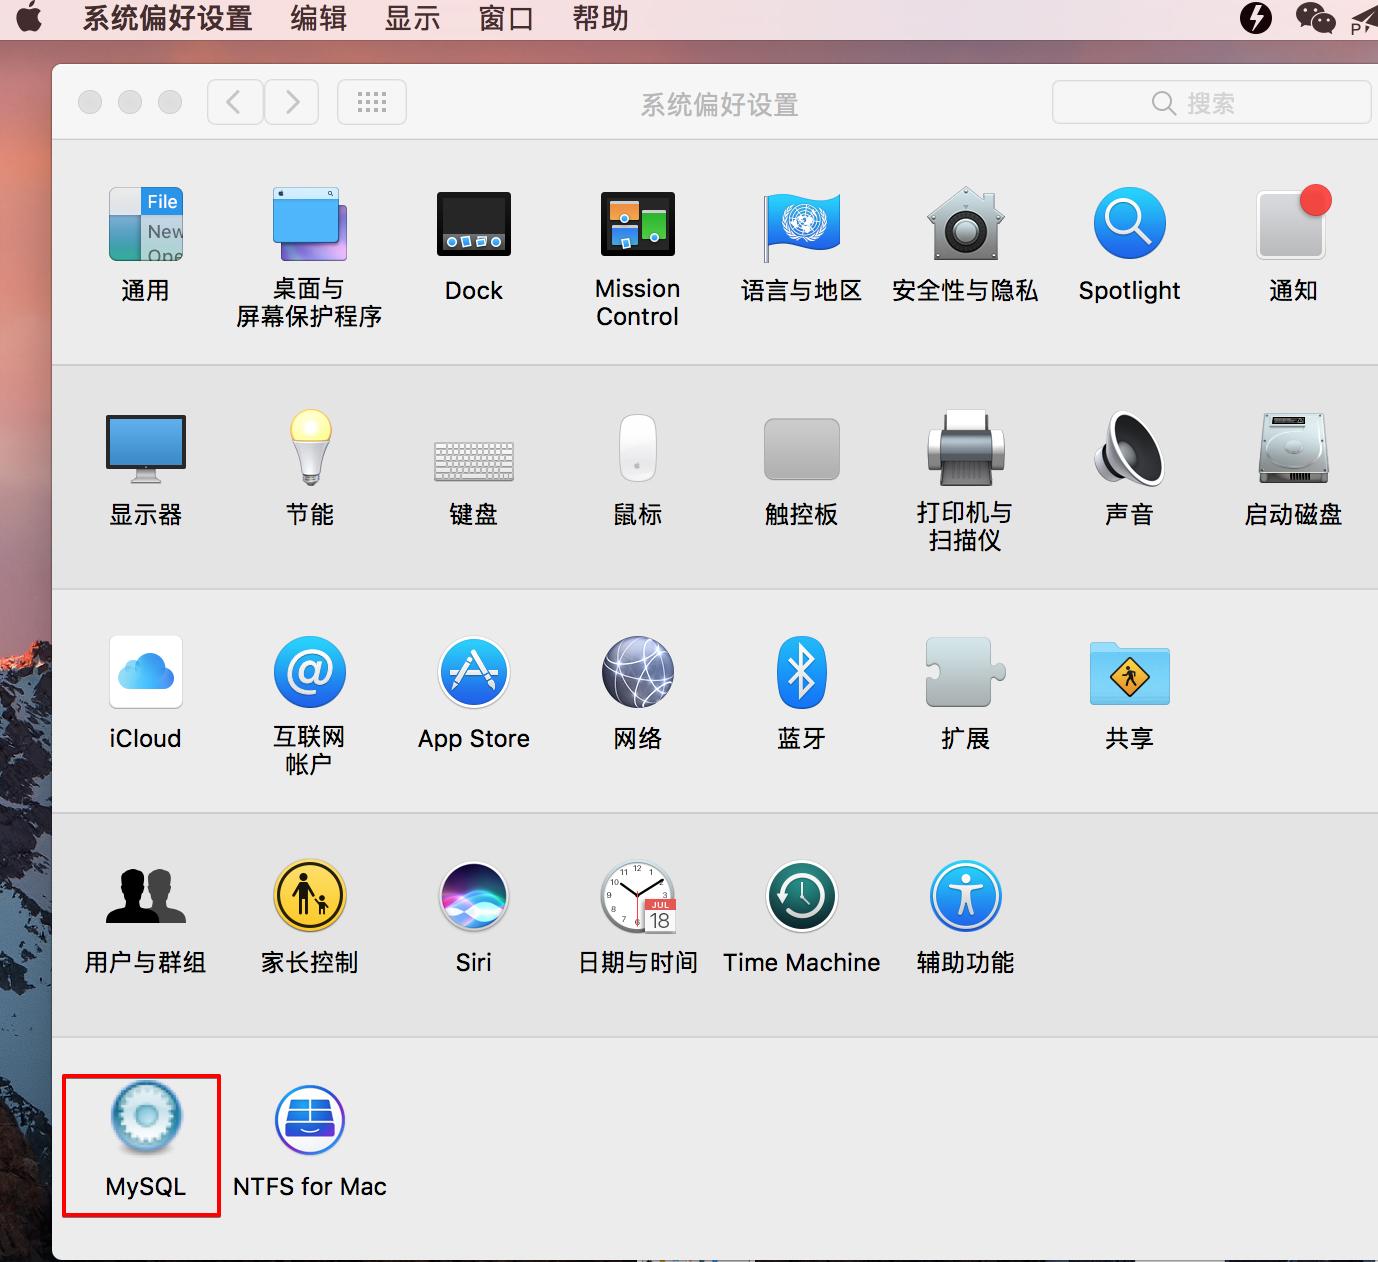Image resolution: width=1378 pixels, height=1262 pixels.
Task: Open the 编辑 menu
Action: click(x=318, y=18)
